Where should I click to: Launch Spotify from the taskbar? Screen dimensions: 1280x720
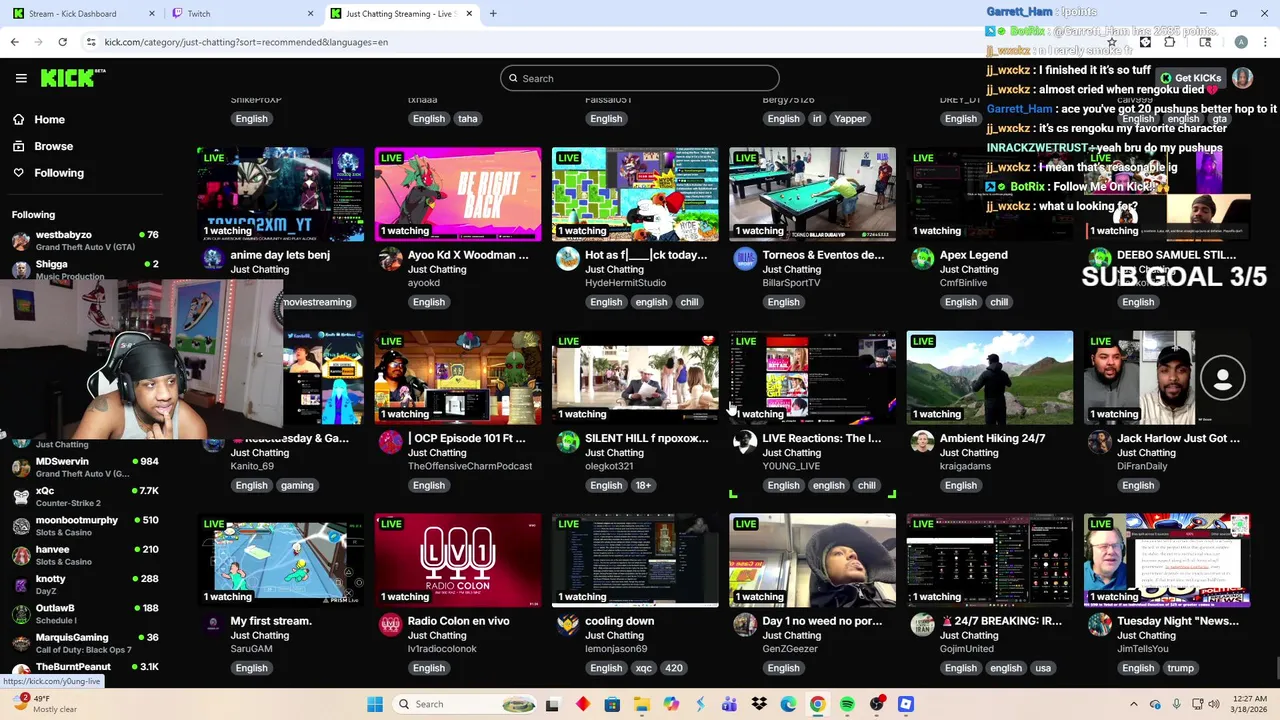pyautogui.click(x=847, y=704)
